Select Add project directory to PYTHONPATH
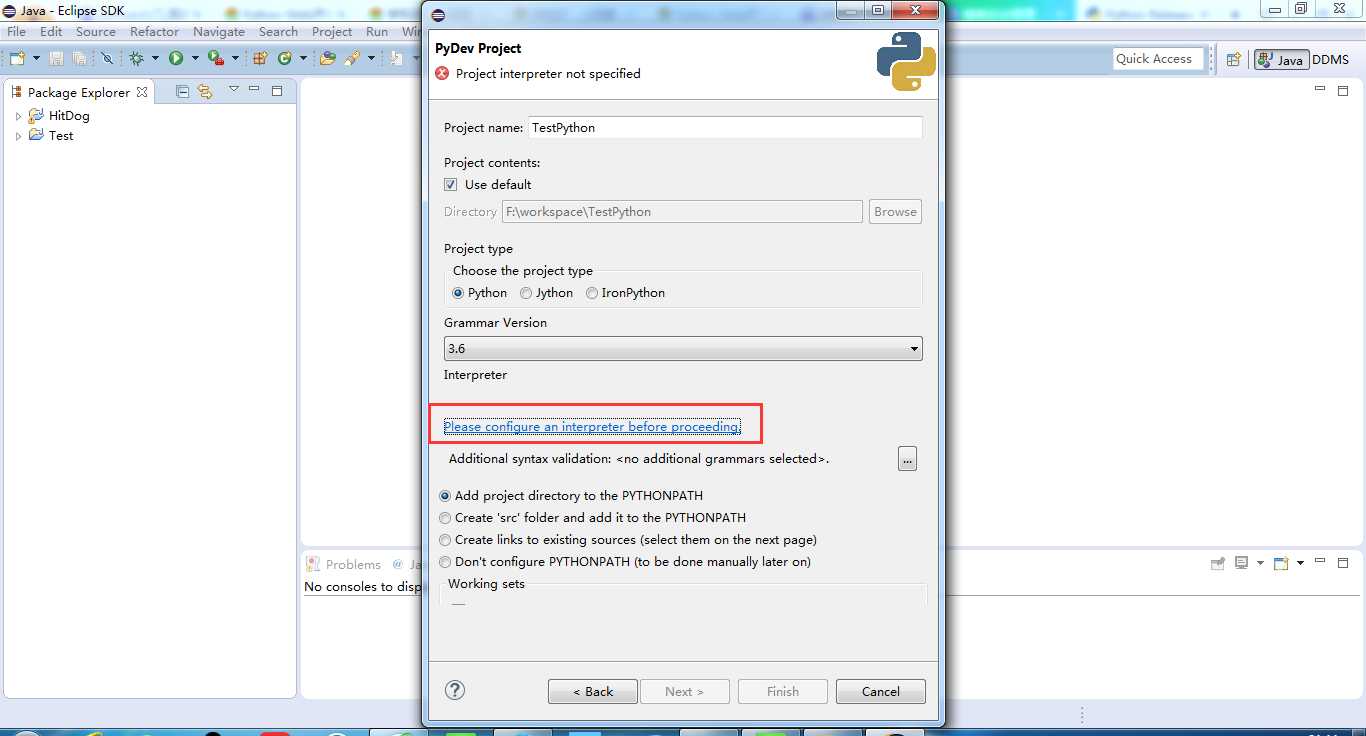The height and width of the screenshot is (736, 1366). (x=446, y=496)
